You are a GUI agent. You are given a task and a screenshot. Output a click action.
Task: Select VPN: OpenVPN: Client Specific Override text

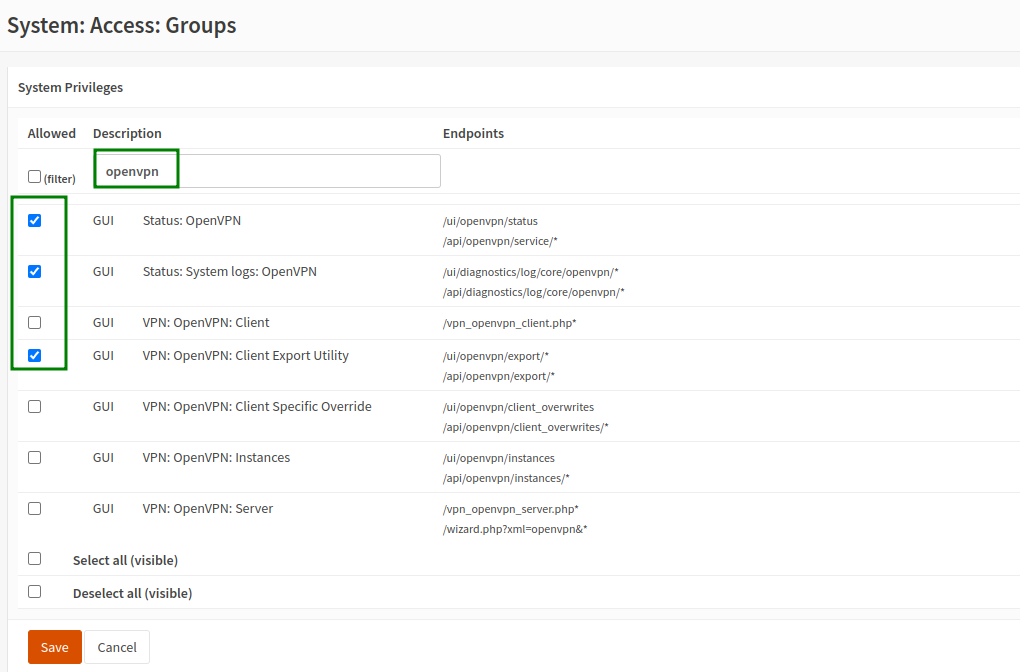click(x=257, y=407)
